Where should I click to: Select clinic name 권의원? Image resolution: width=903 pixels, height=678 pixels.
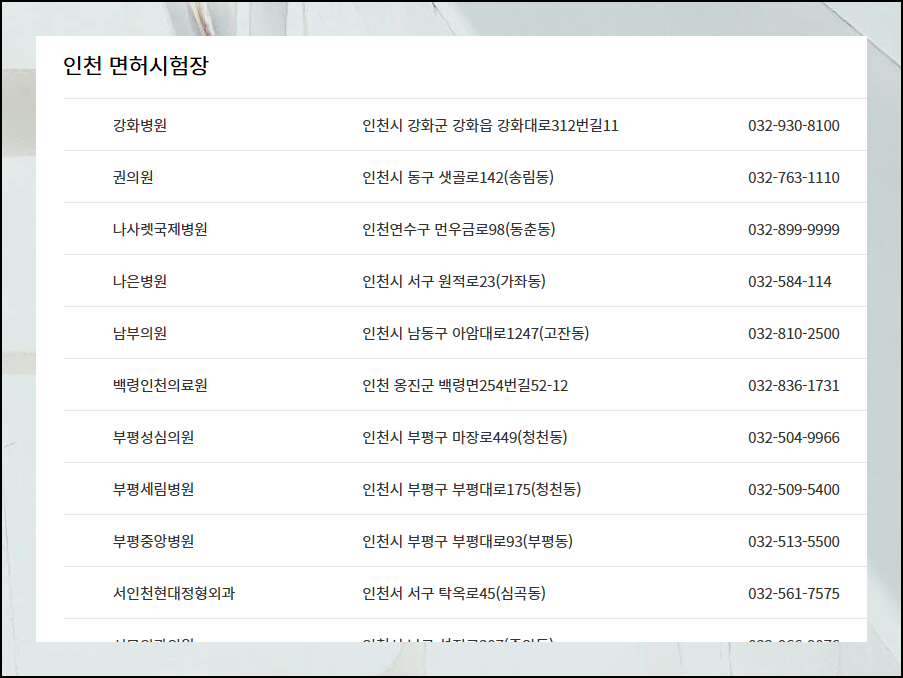pyautogui.click(x=133, y=177)
